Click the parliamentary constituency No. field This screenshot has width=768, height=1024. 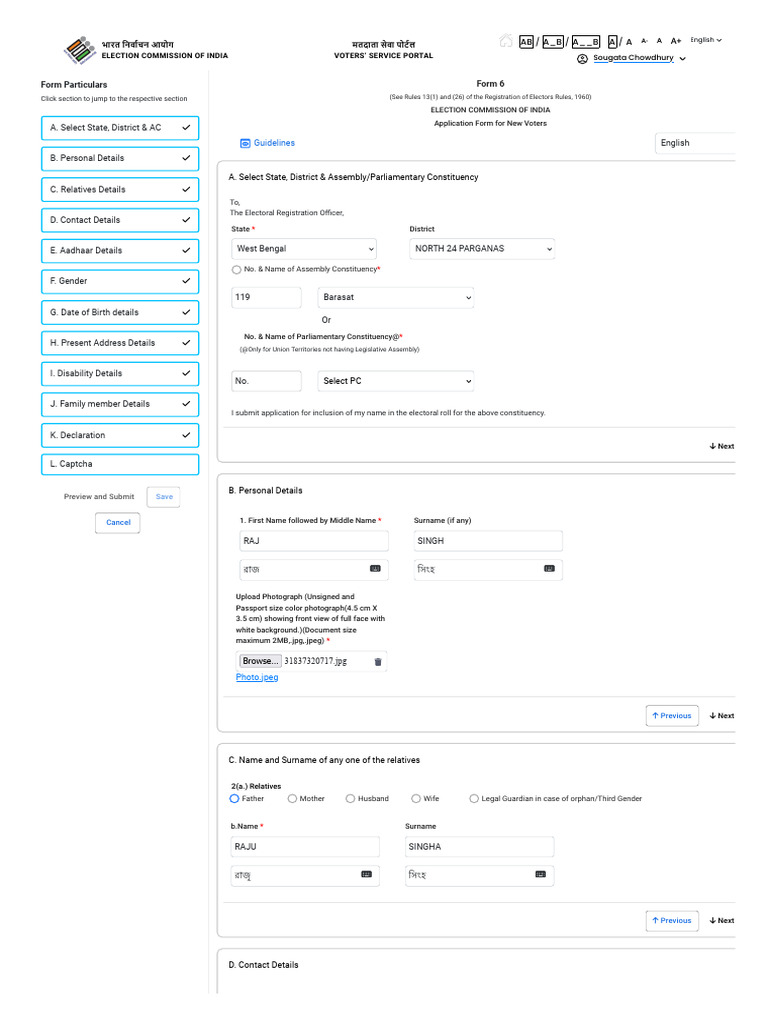[266, 381]
